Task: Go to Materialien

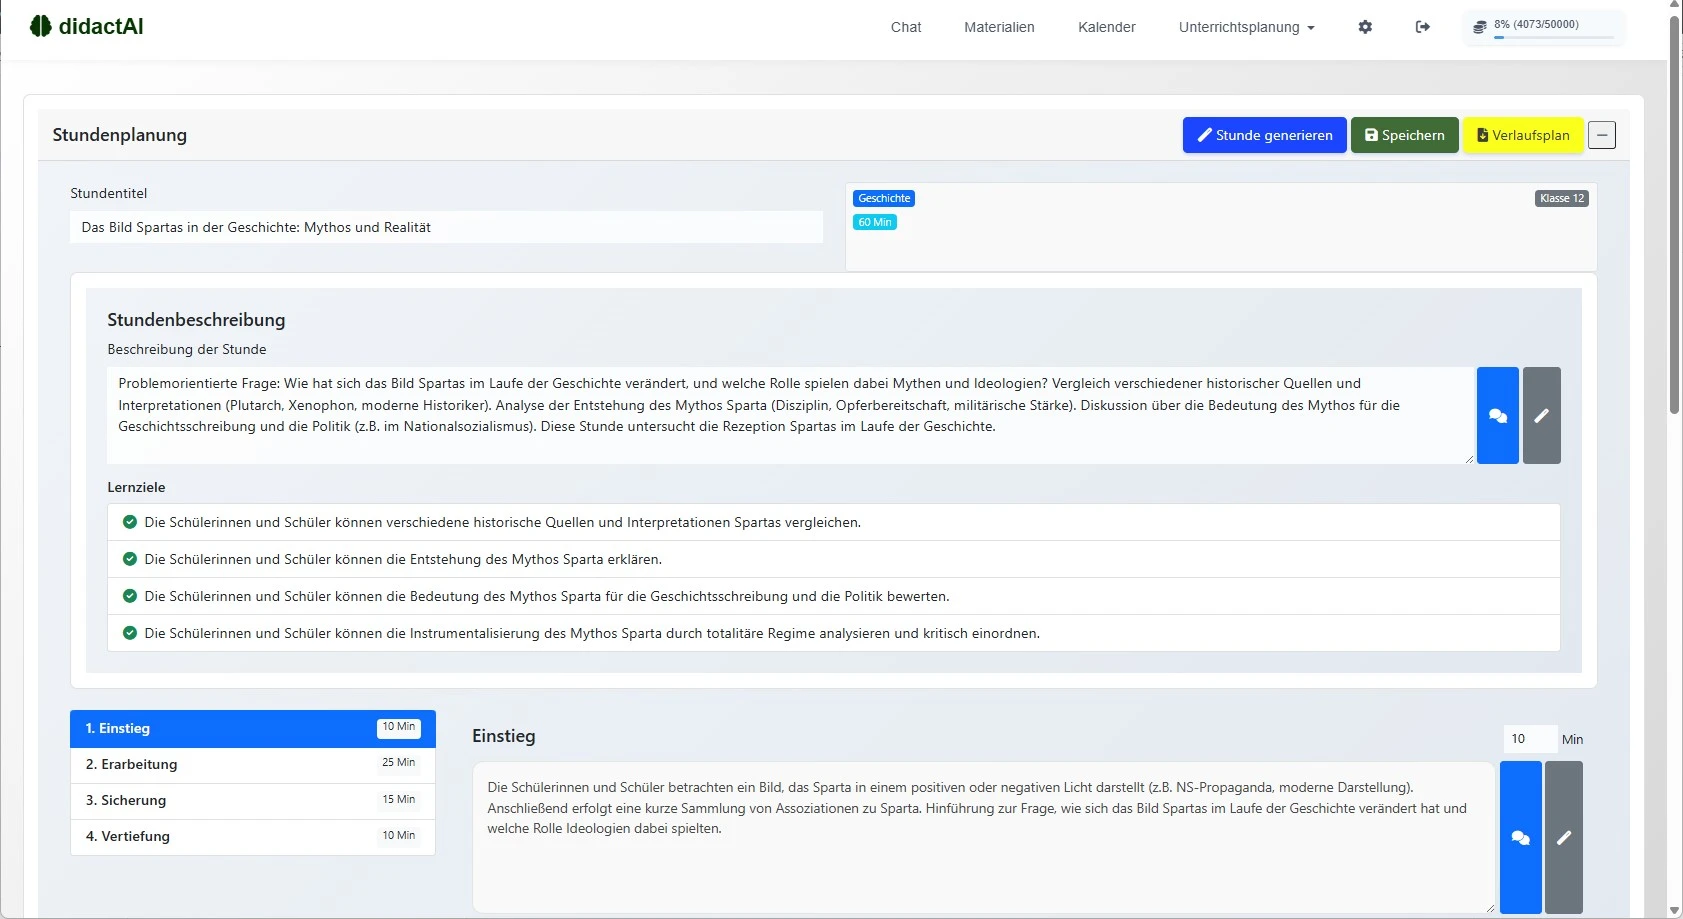Action: click(999, 27)
